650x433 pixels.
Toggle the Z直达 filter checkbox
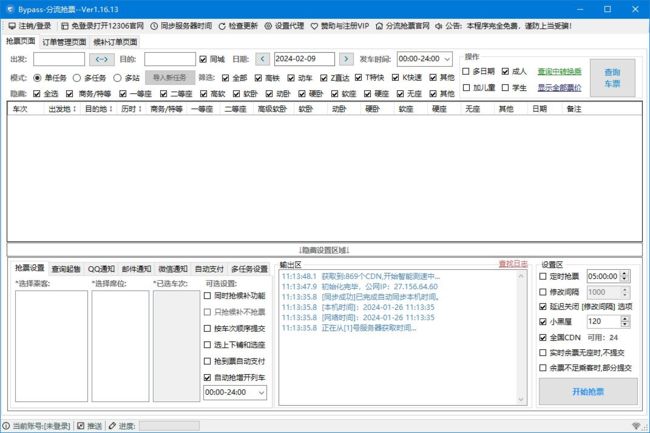pos(324,77)
